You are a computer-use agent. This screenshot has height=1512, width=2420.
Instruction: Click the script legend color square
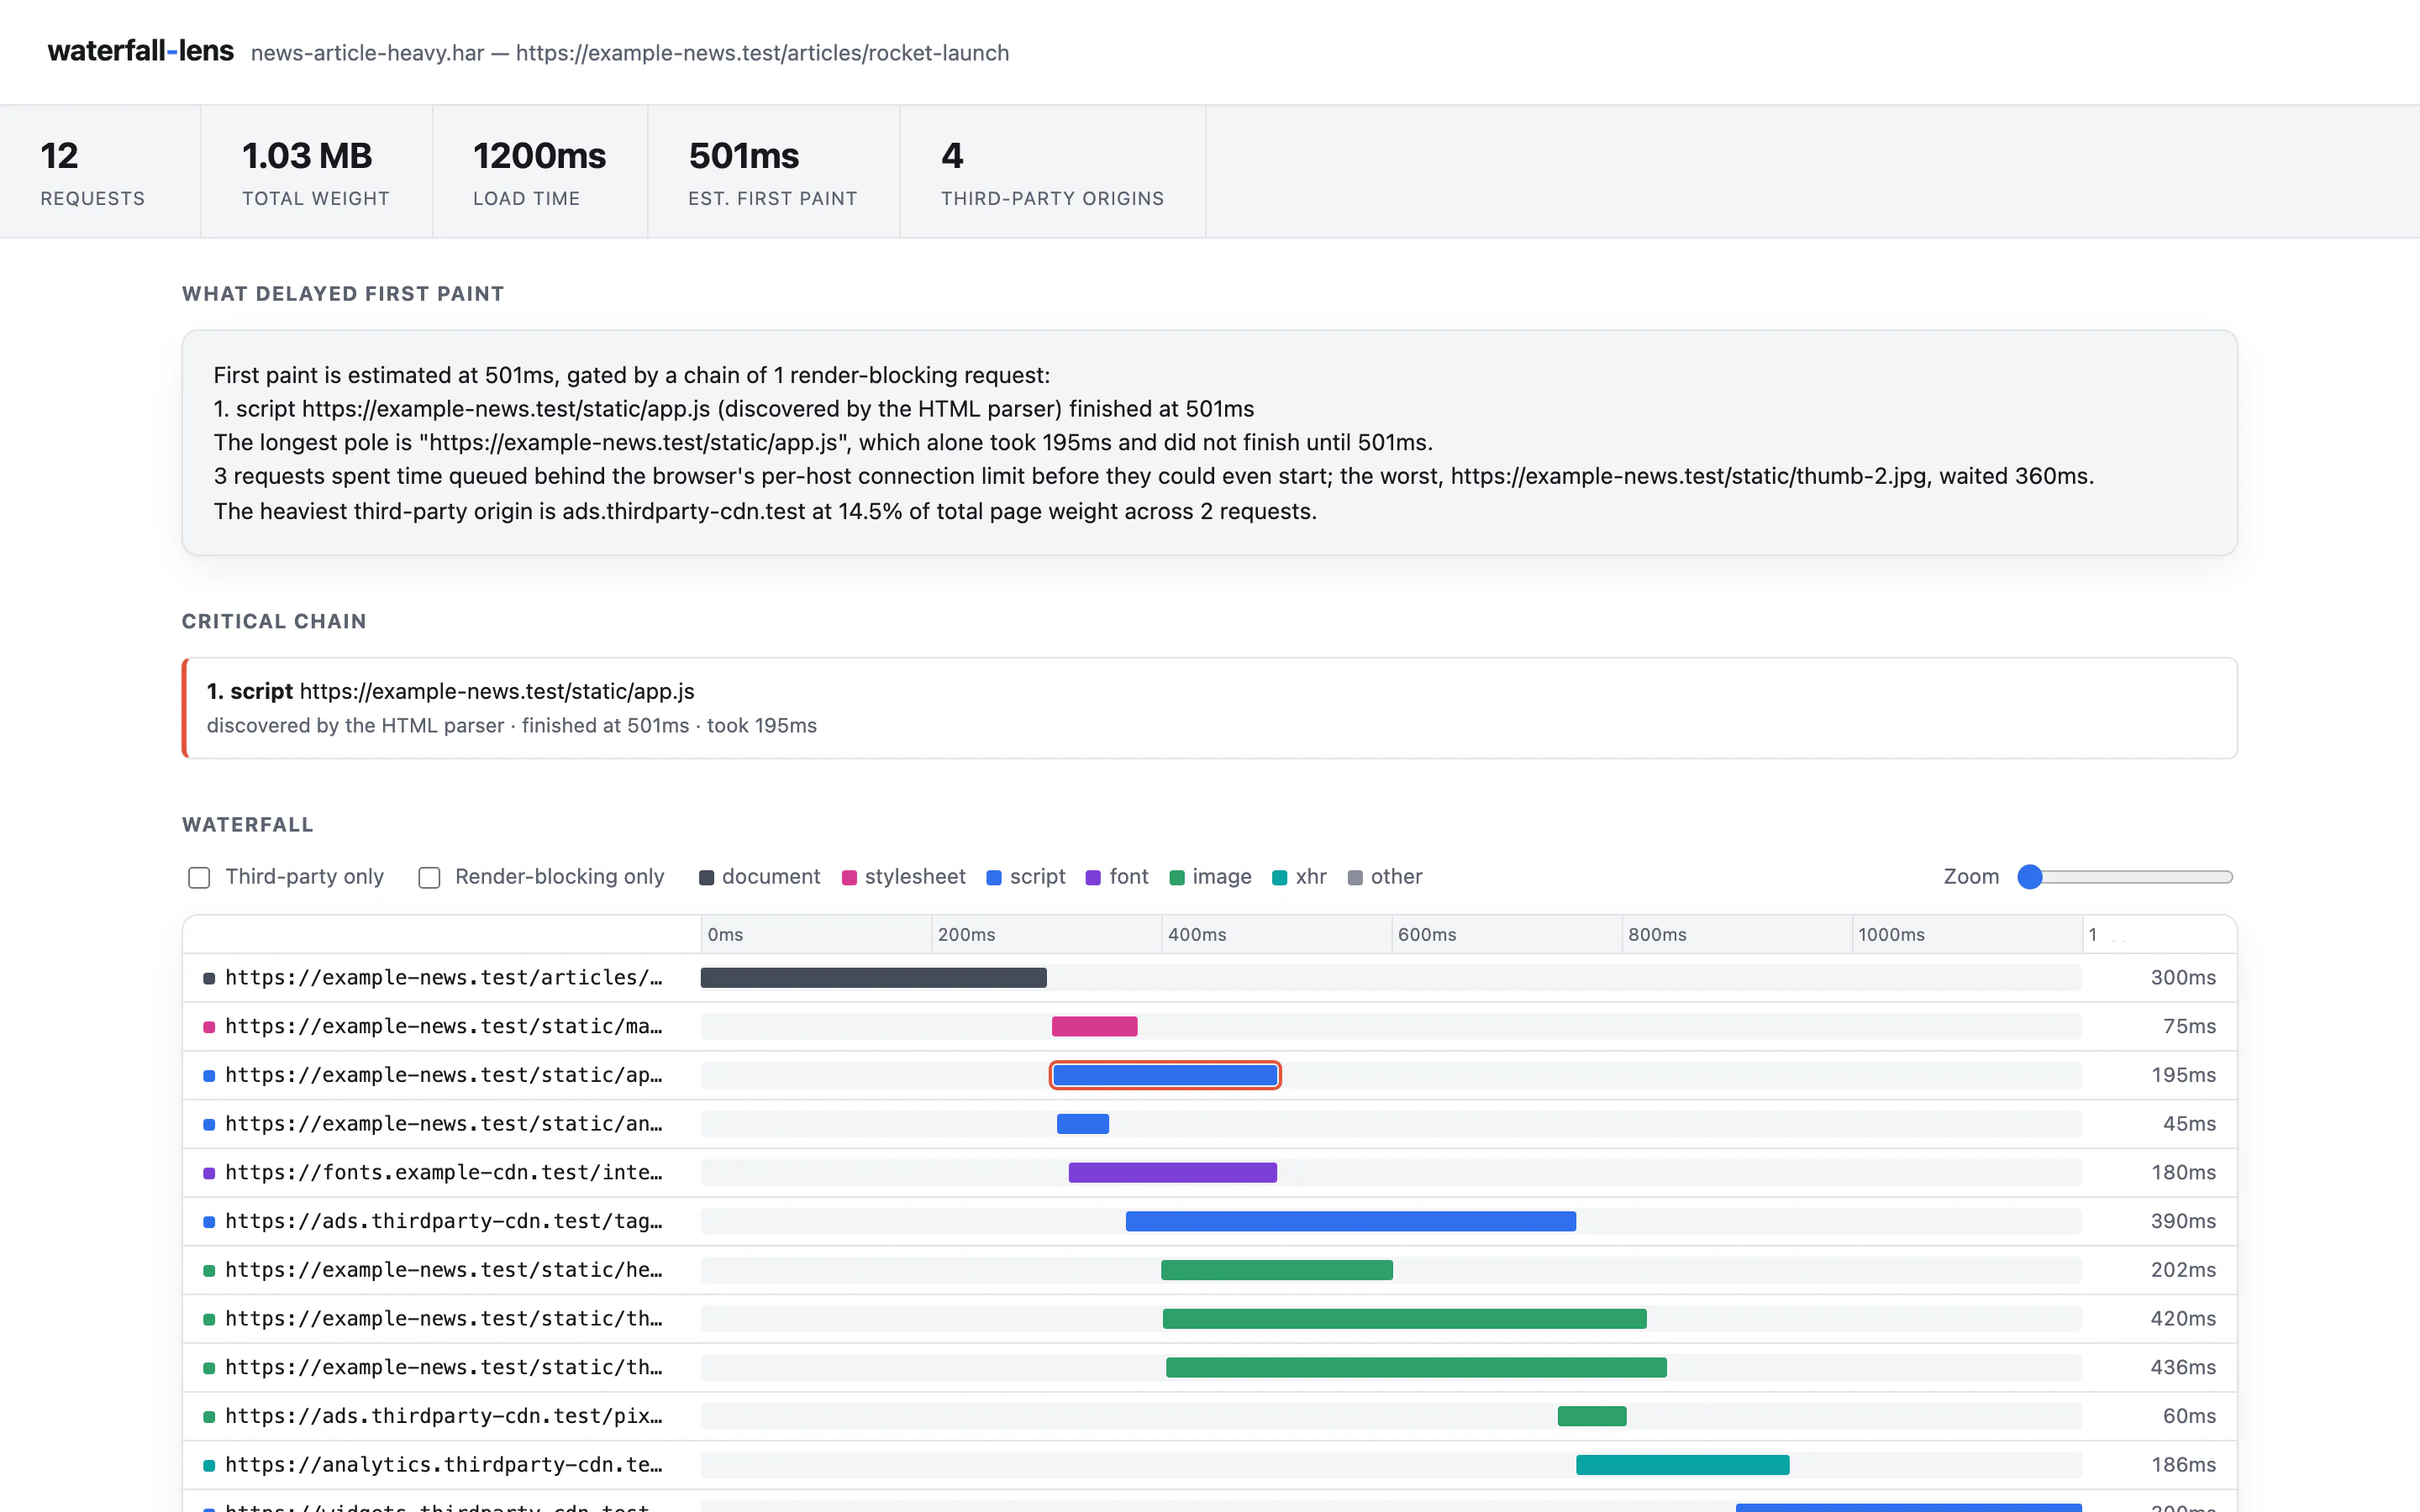coord(994,877)
